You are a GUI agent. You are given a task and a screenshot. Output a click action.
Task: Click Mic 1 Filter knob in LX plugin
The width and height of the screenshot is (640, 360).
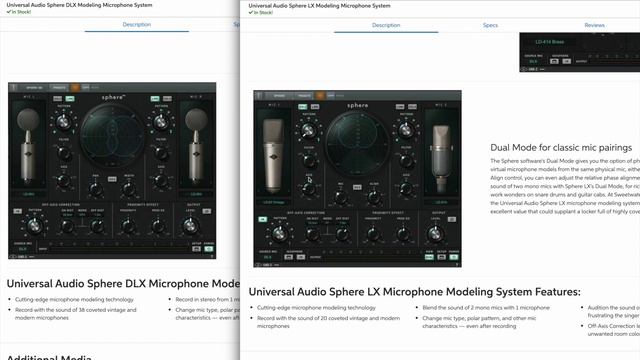309,162
